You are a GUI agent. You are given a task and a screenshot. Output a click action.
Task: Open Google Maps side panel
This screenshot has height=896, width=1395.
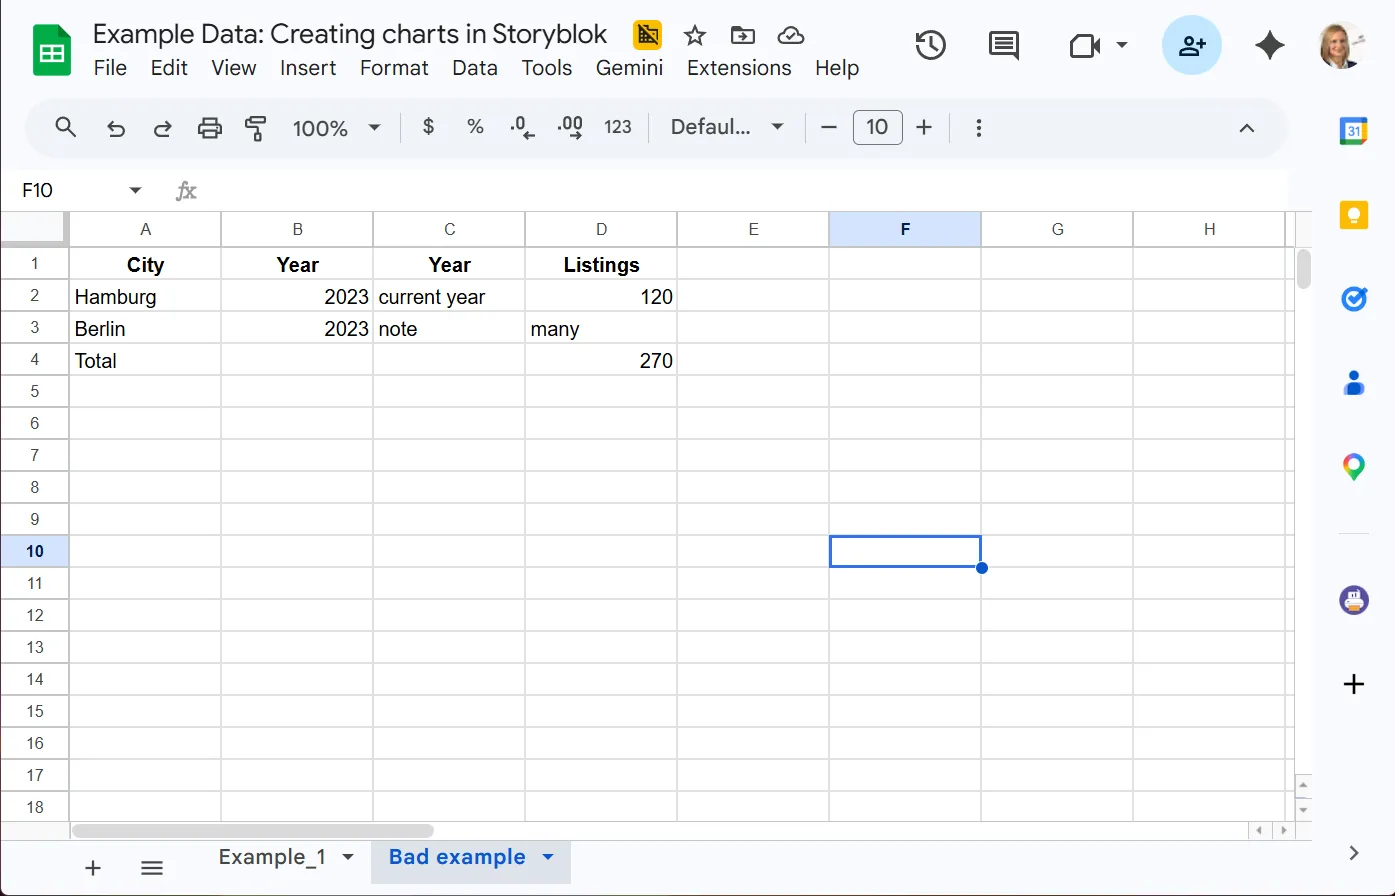click(1354, 466)
